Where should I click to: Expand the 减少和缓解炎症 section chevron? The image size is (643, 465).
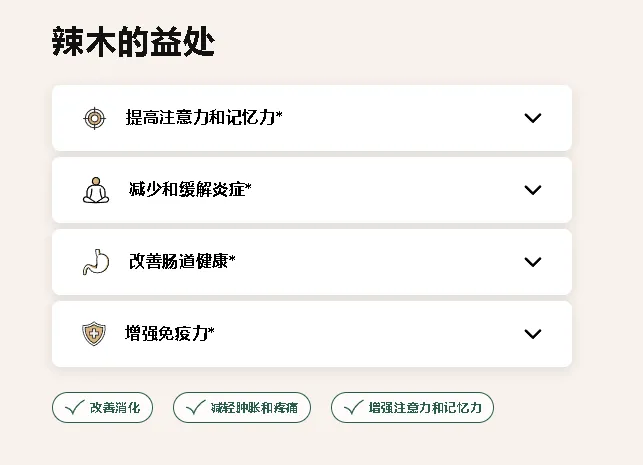click(x=532, y=190)
